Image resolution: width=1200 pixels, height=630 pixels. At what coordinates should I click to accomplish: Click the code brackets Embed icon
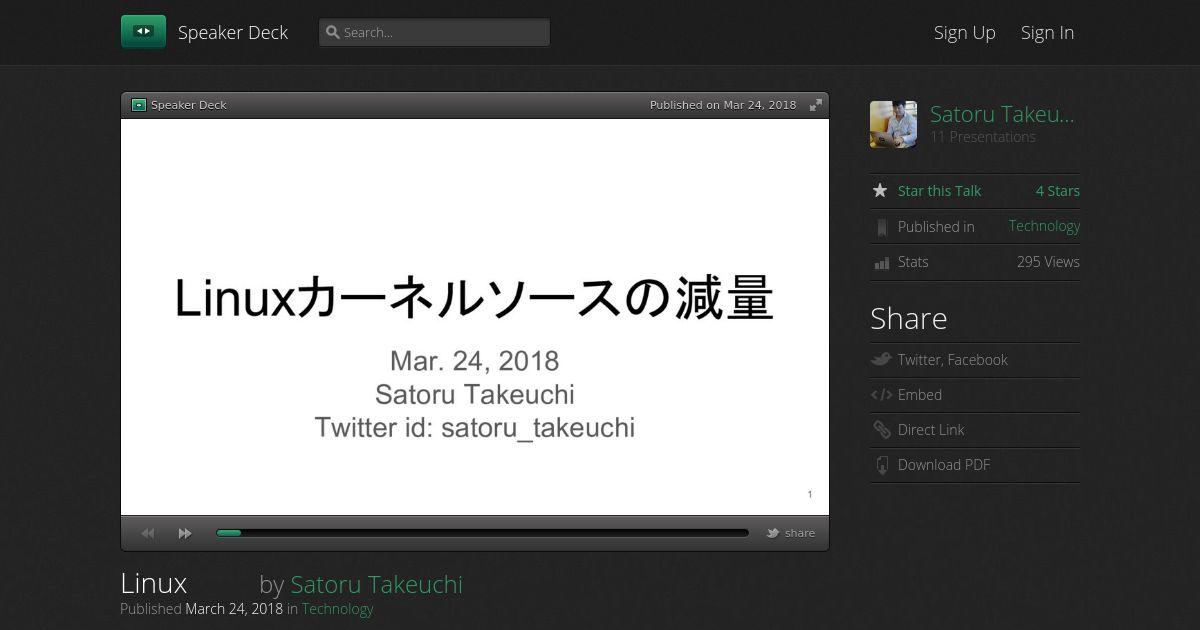(881, 395)
